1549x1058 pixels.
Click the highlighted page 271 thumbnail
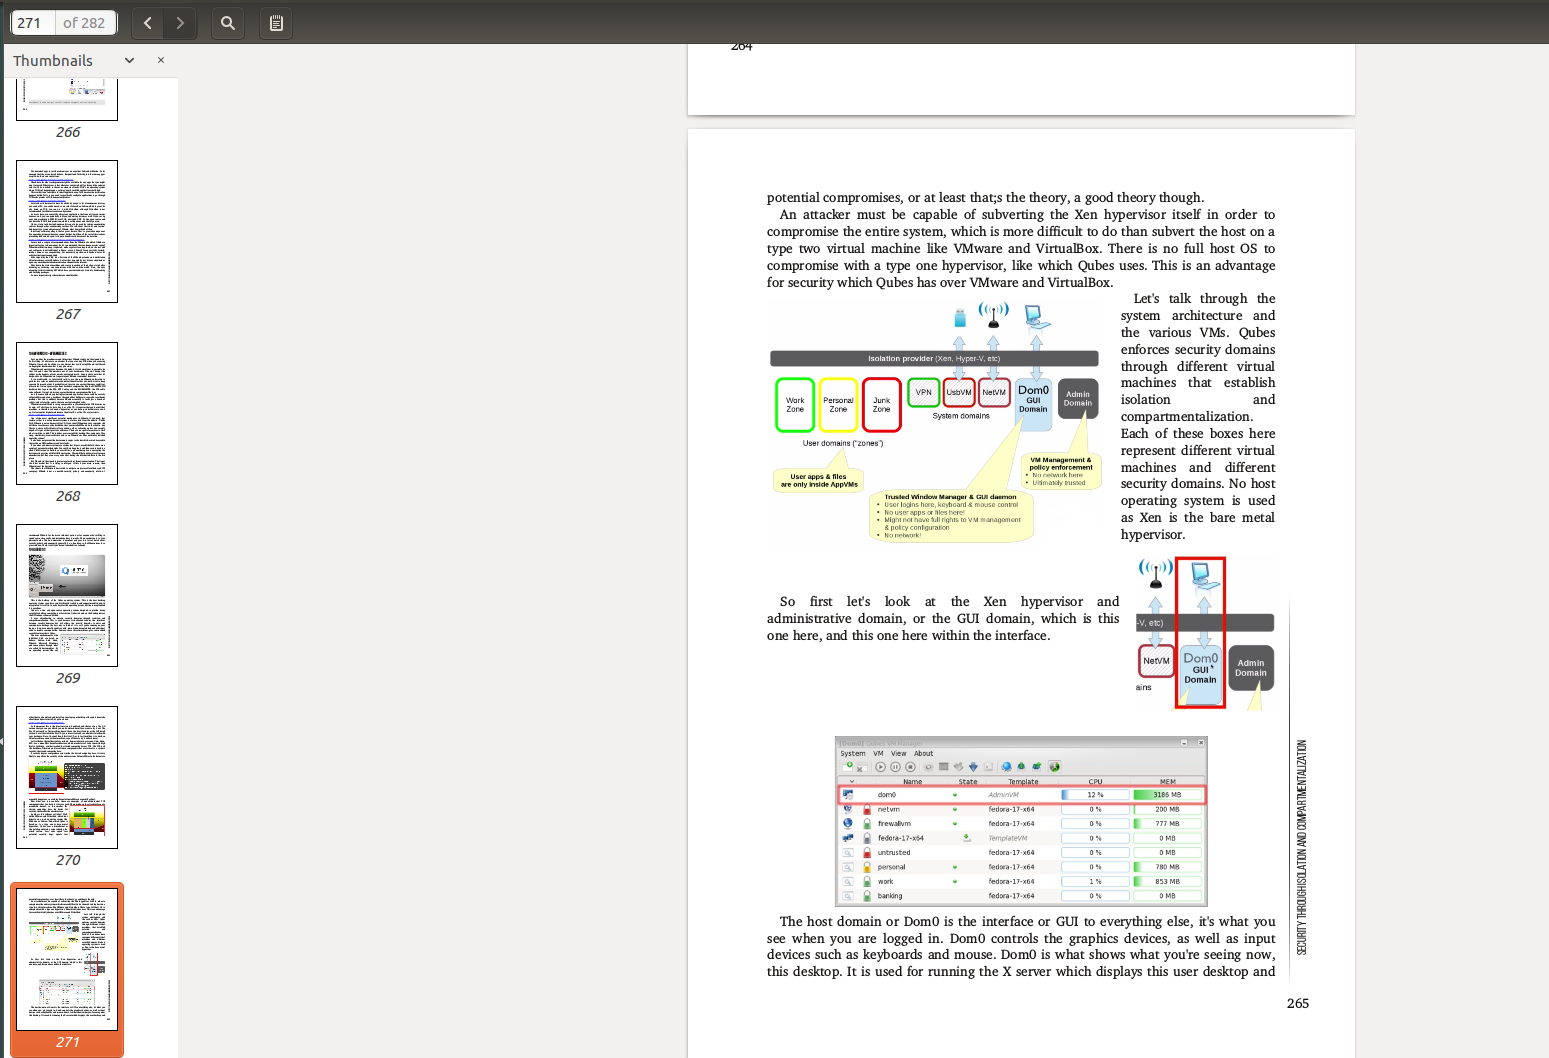(67, 959)
